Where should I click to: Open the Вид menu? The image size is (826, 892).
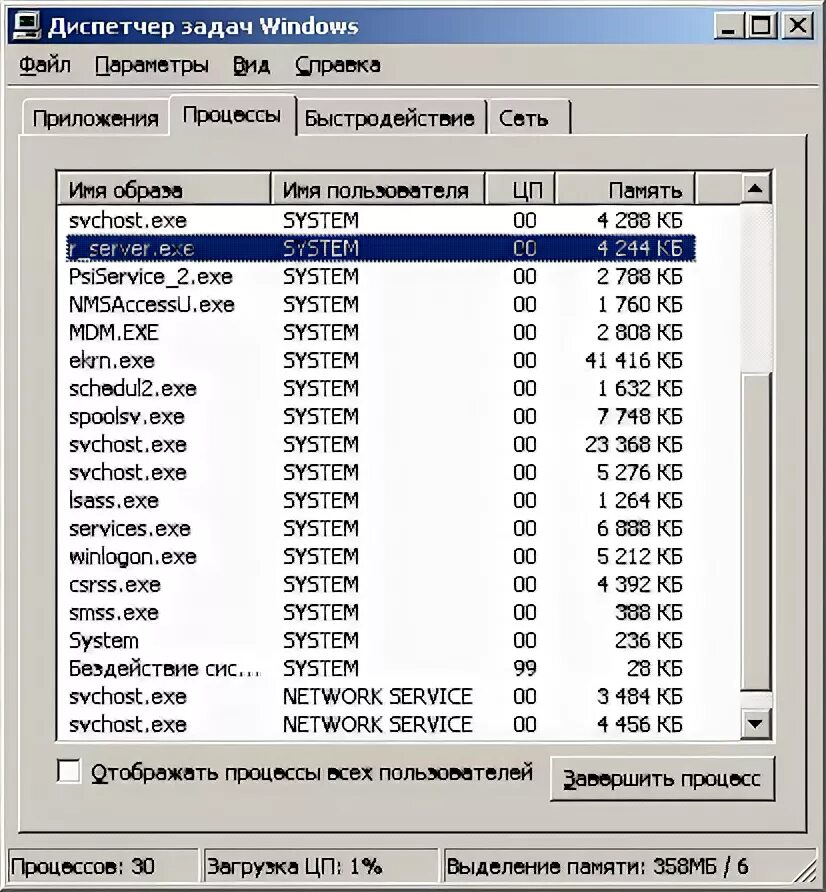pos(251,65)
